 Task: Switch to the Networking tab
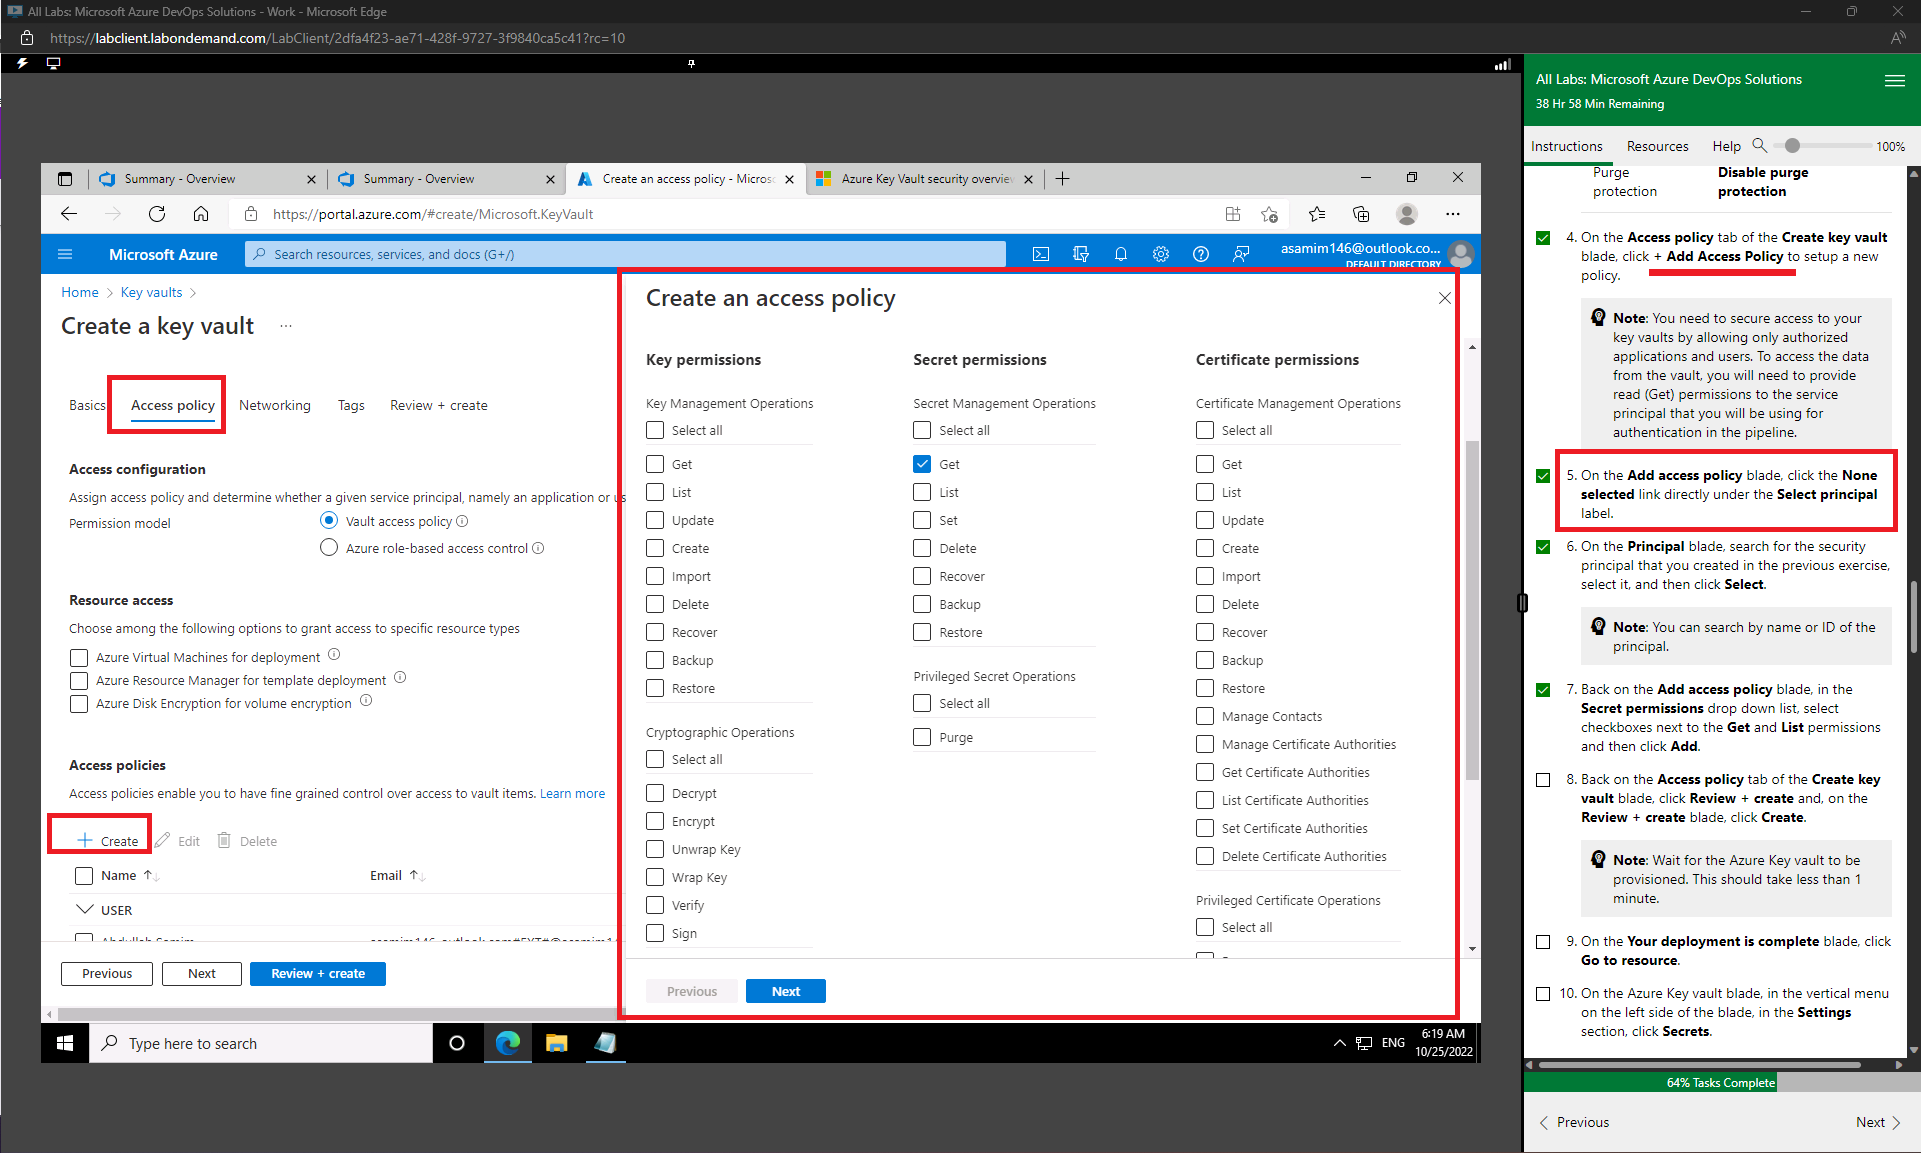[x=274, y=405]
